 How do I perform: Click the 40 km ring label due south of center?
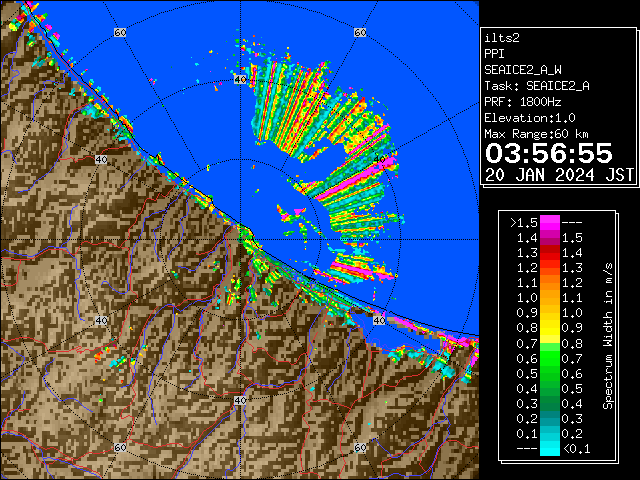[240, 400]
